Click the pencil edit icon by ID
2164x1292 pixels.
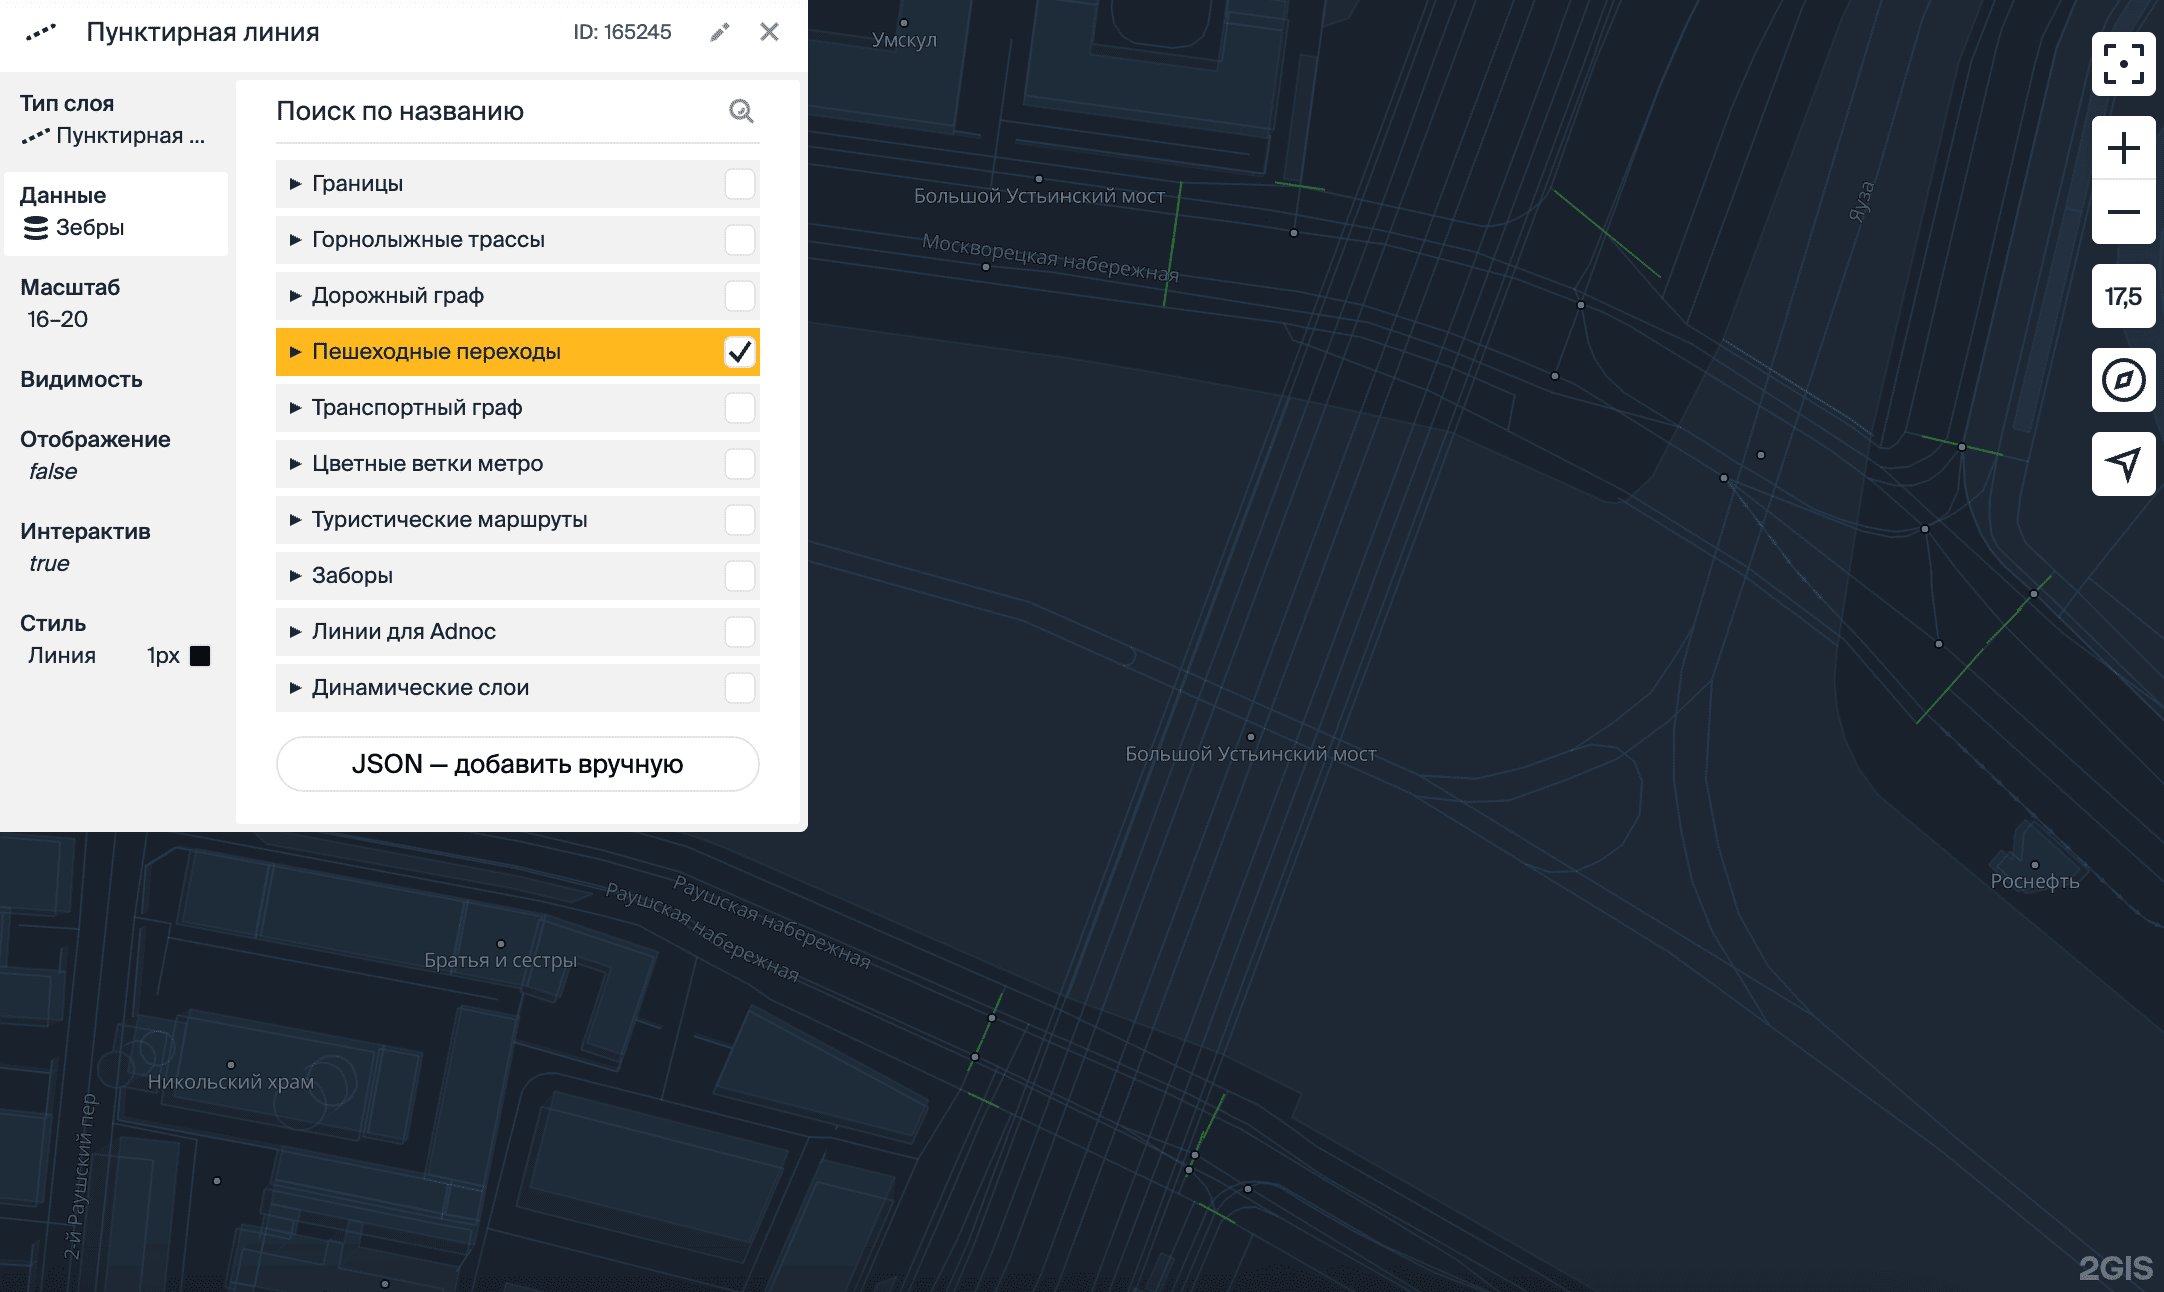coord(720,32)
